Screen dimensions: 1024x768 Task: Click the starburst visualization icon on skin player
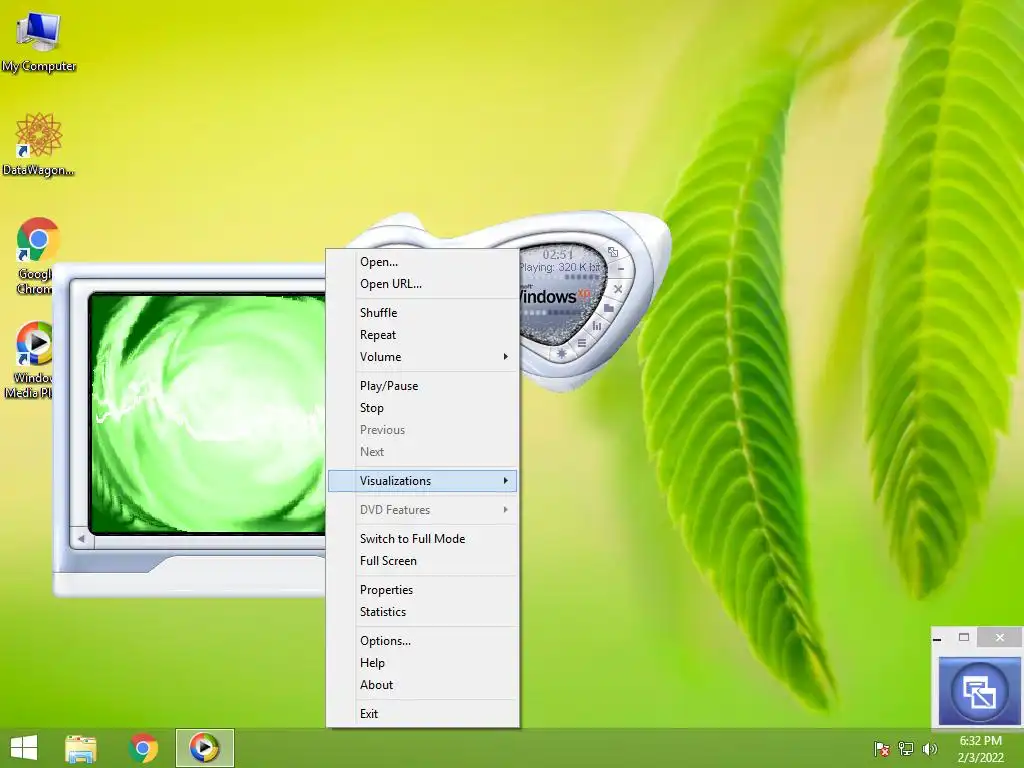pos(561,353)
